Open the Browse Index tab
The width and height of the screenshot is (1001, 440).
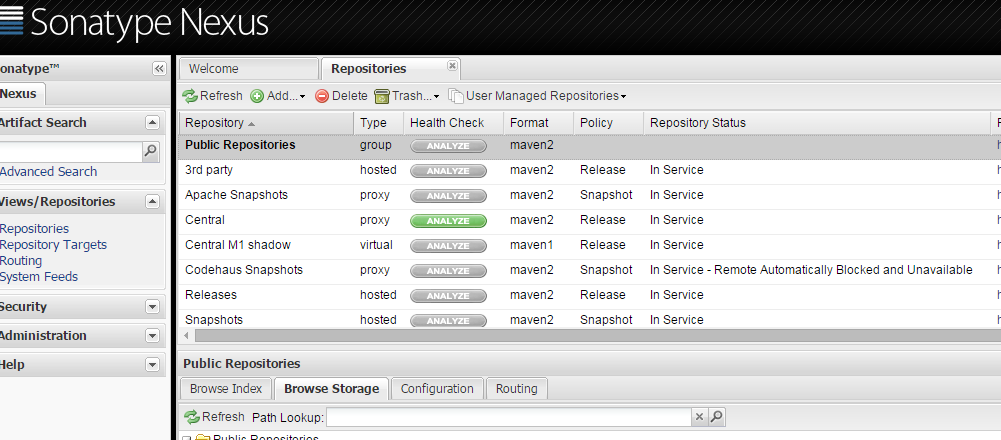(x=226, y=388)
